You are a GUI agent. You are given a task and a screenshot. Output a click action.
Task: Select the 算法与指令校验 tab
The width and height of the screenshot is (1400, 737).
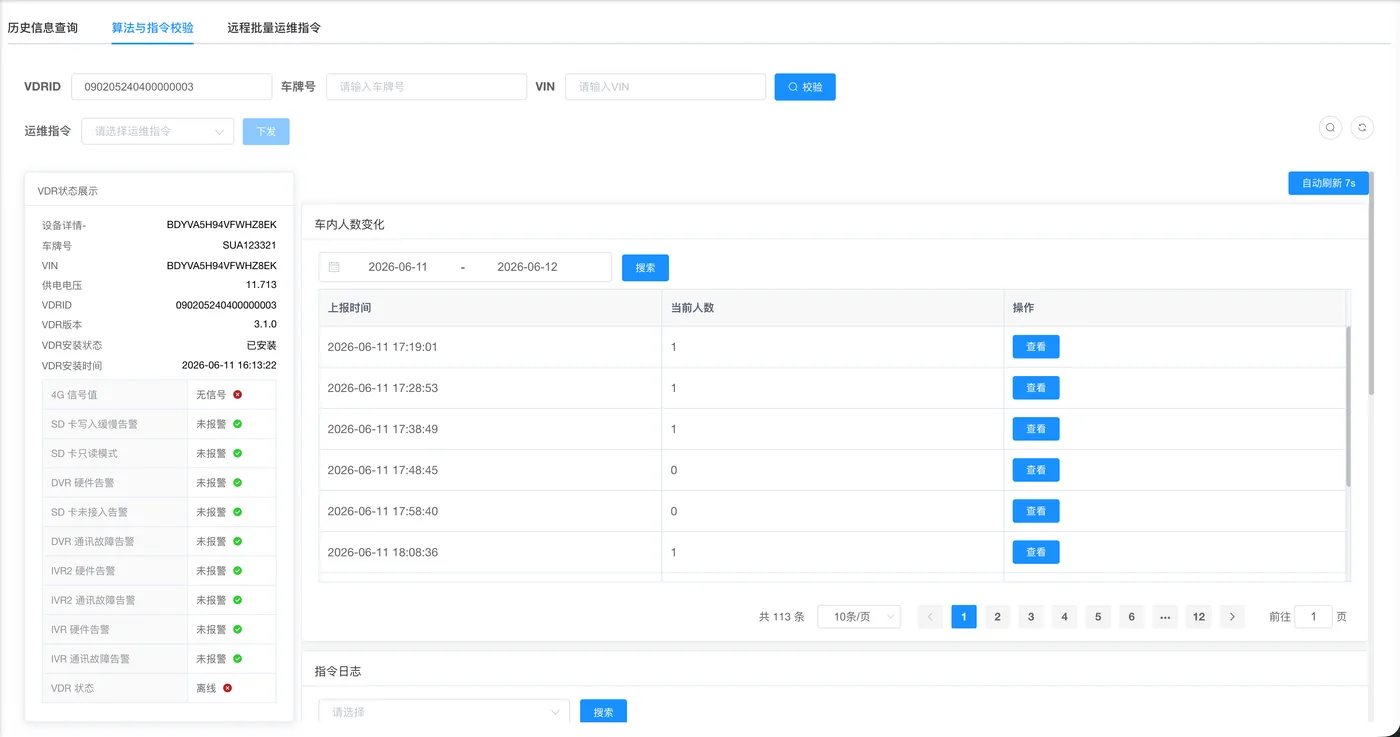tap(153, 28)
